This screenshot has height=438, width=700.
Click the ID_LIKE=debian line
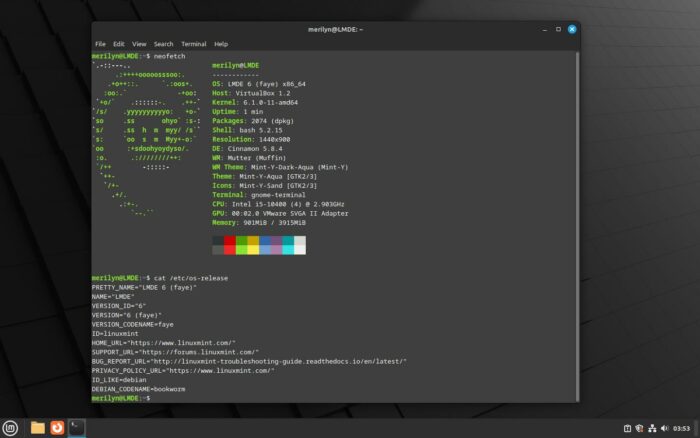(119, 380)
